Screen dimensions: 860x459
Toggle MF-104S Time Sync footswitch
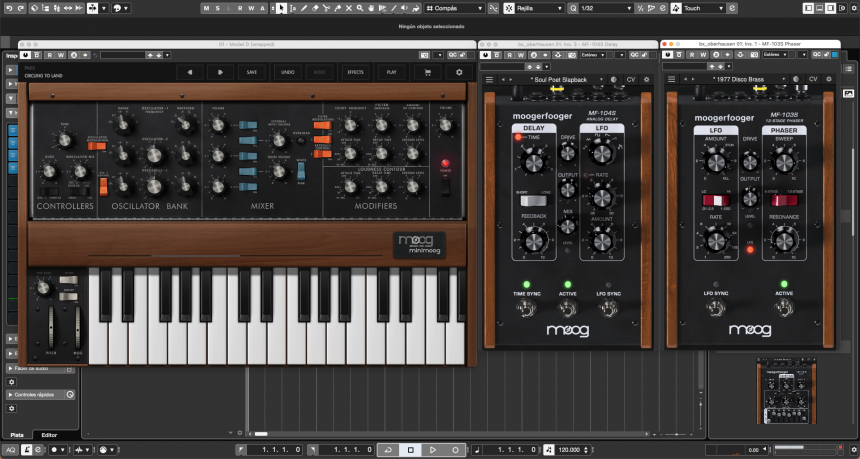click(527, 309)
